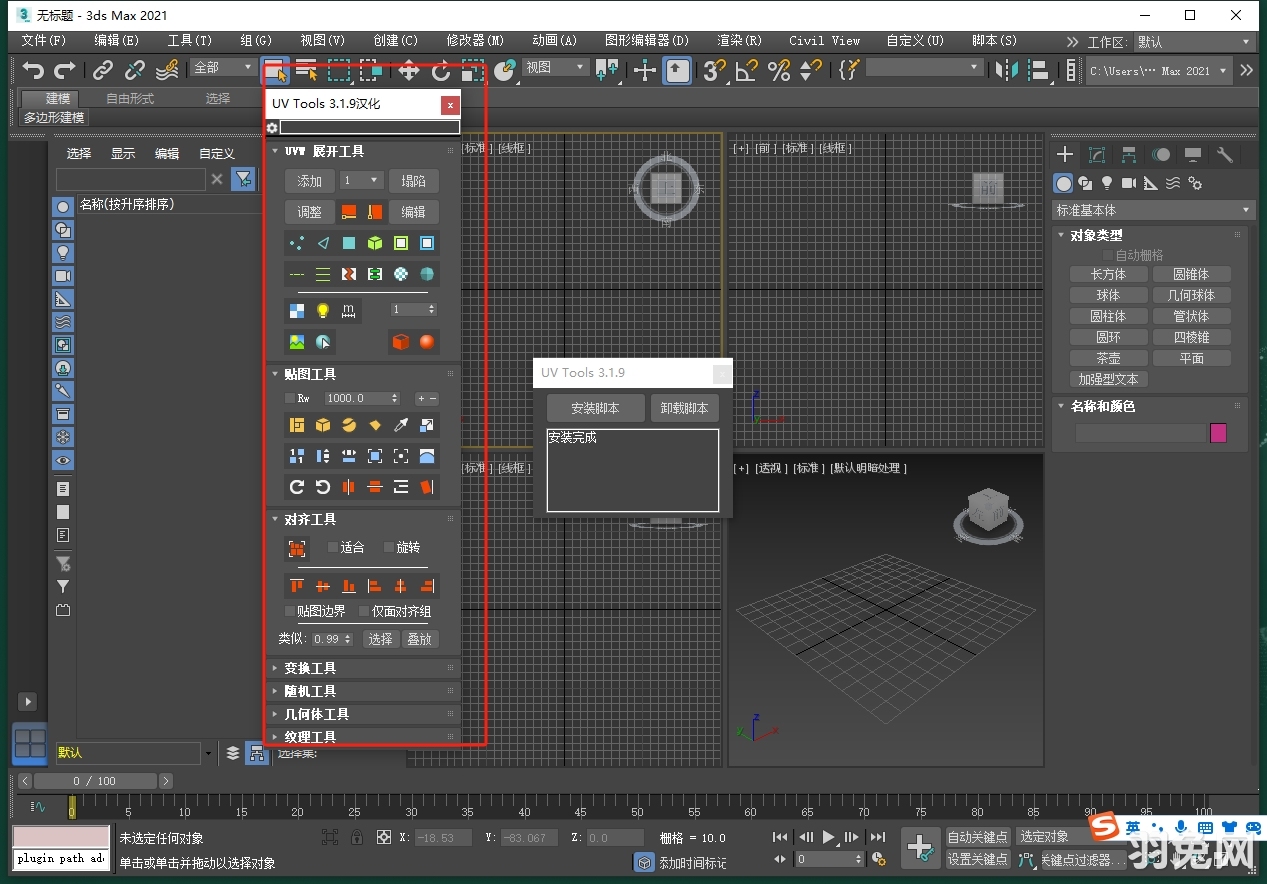Click the 茶壶 object type button
The height and width of the screenshot is (884, 1267).
(x=1107, y=357)
